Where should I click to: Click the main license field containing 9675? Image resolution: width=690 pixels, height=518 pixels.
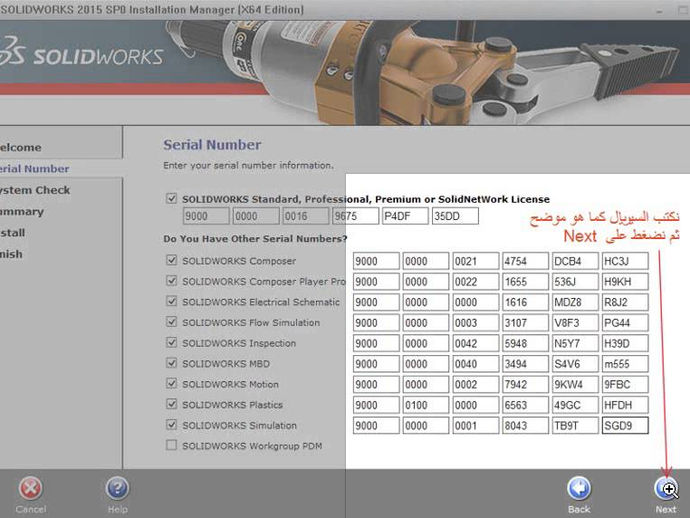[x=356, y=216]
